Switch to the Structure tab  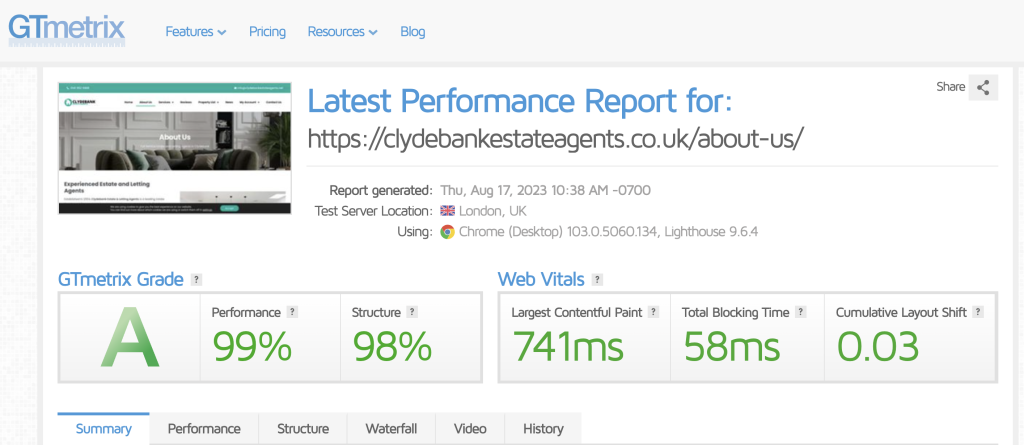click(x=303, y=429)
